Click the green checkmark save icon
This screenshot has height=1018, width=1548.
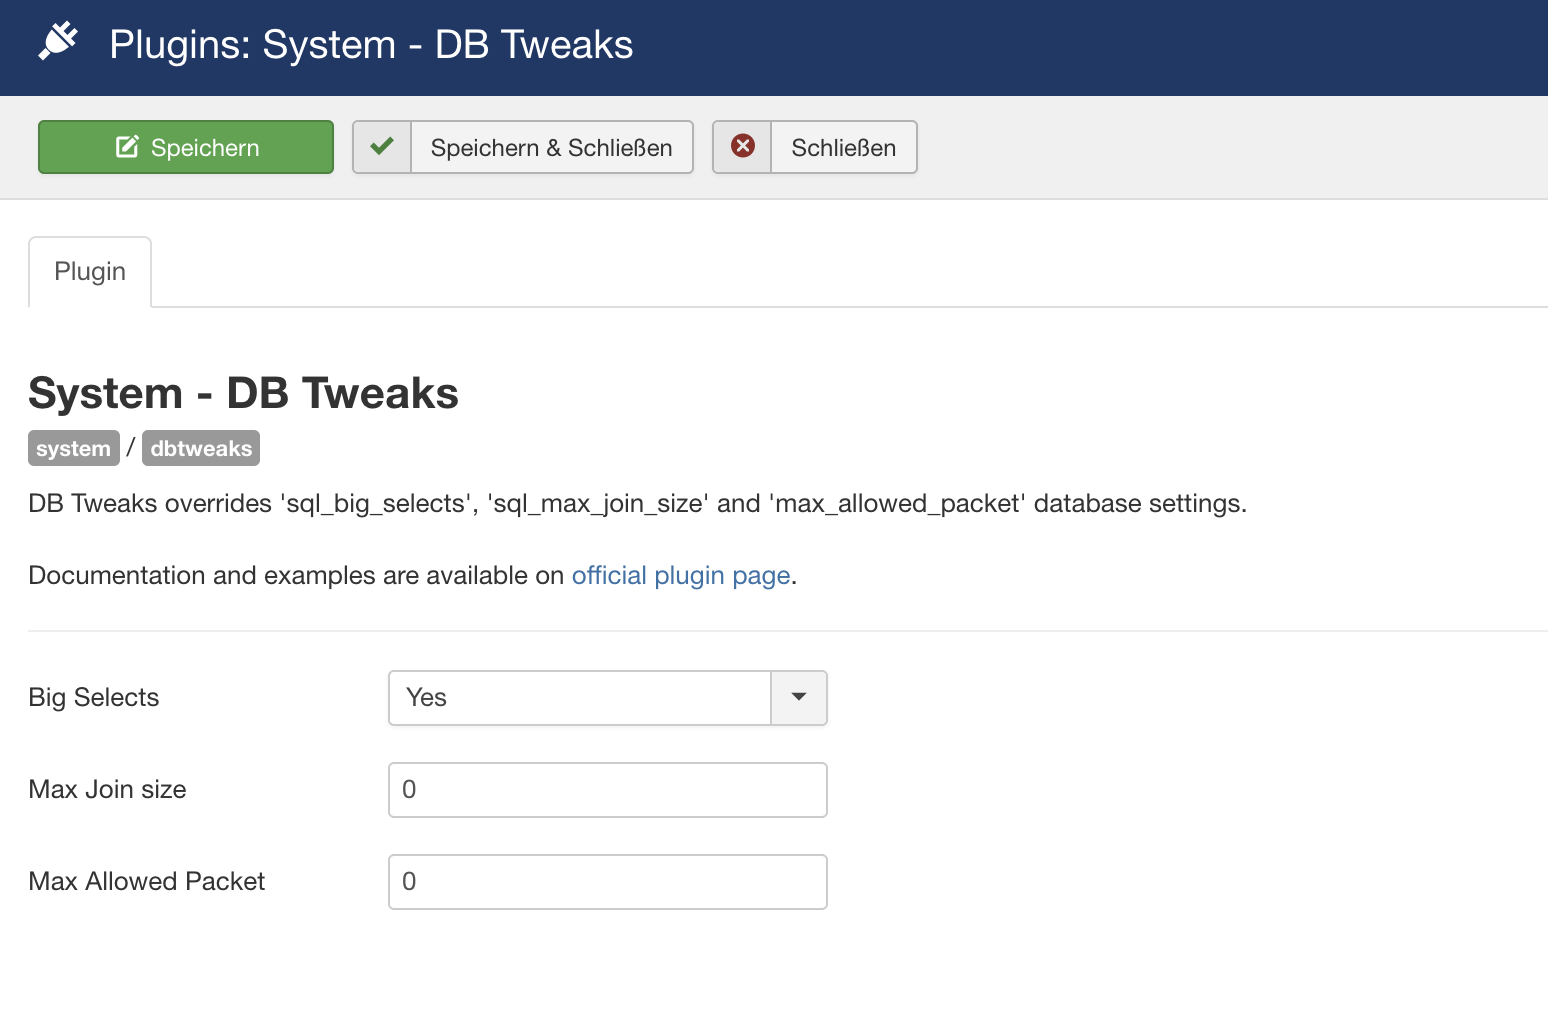coord(382,147)
